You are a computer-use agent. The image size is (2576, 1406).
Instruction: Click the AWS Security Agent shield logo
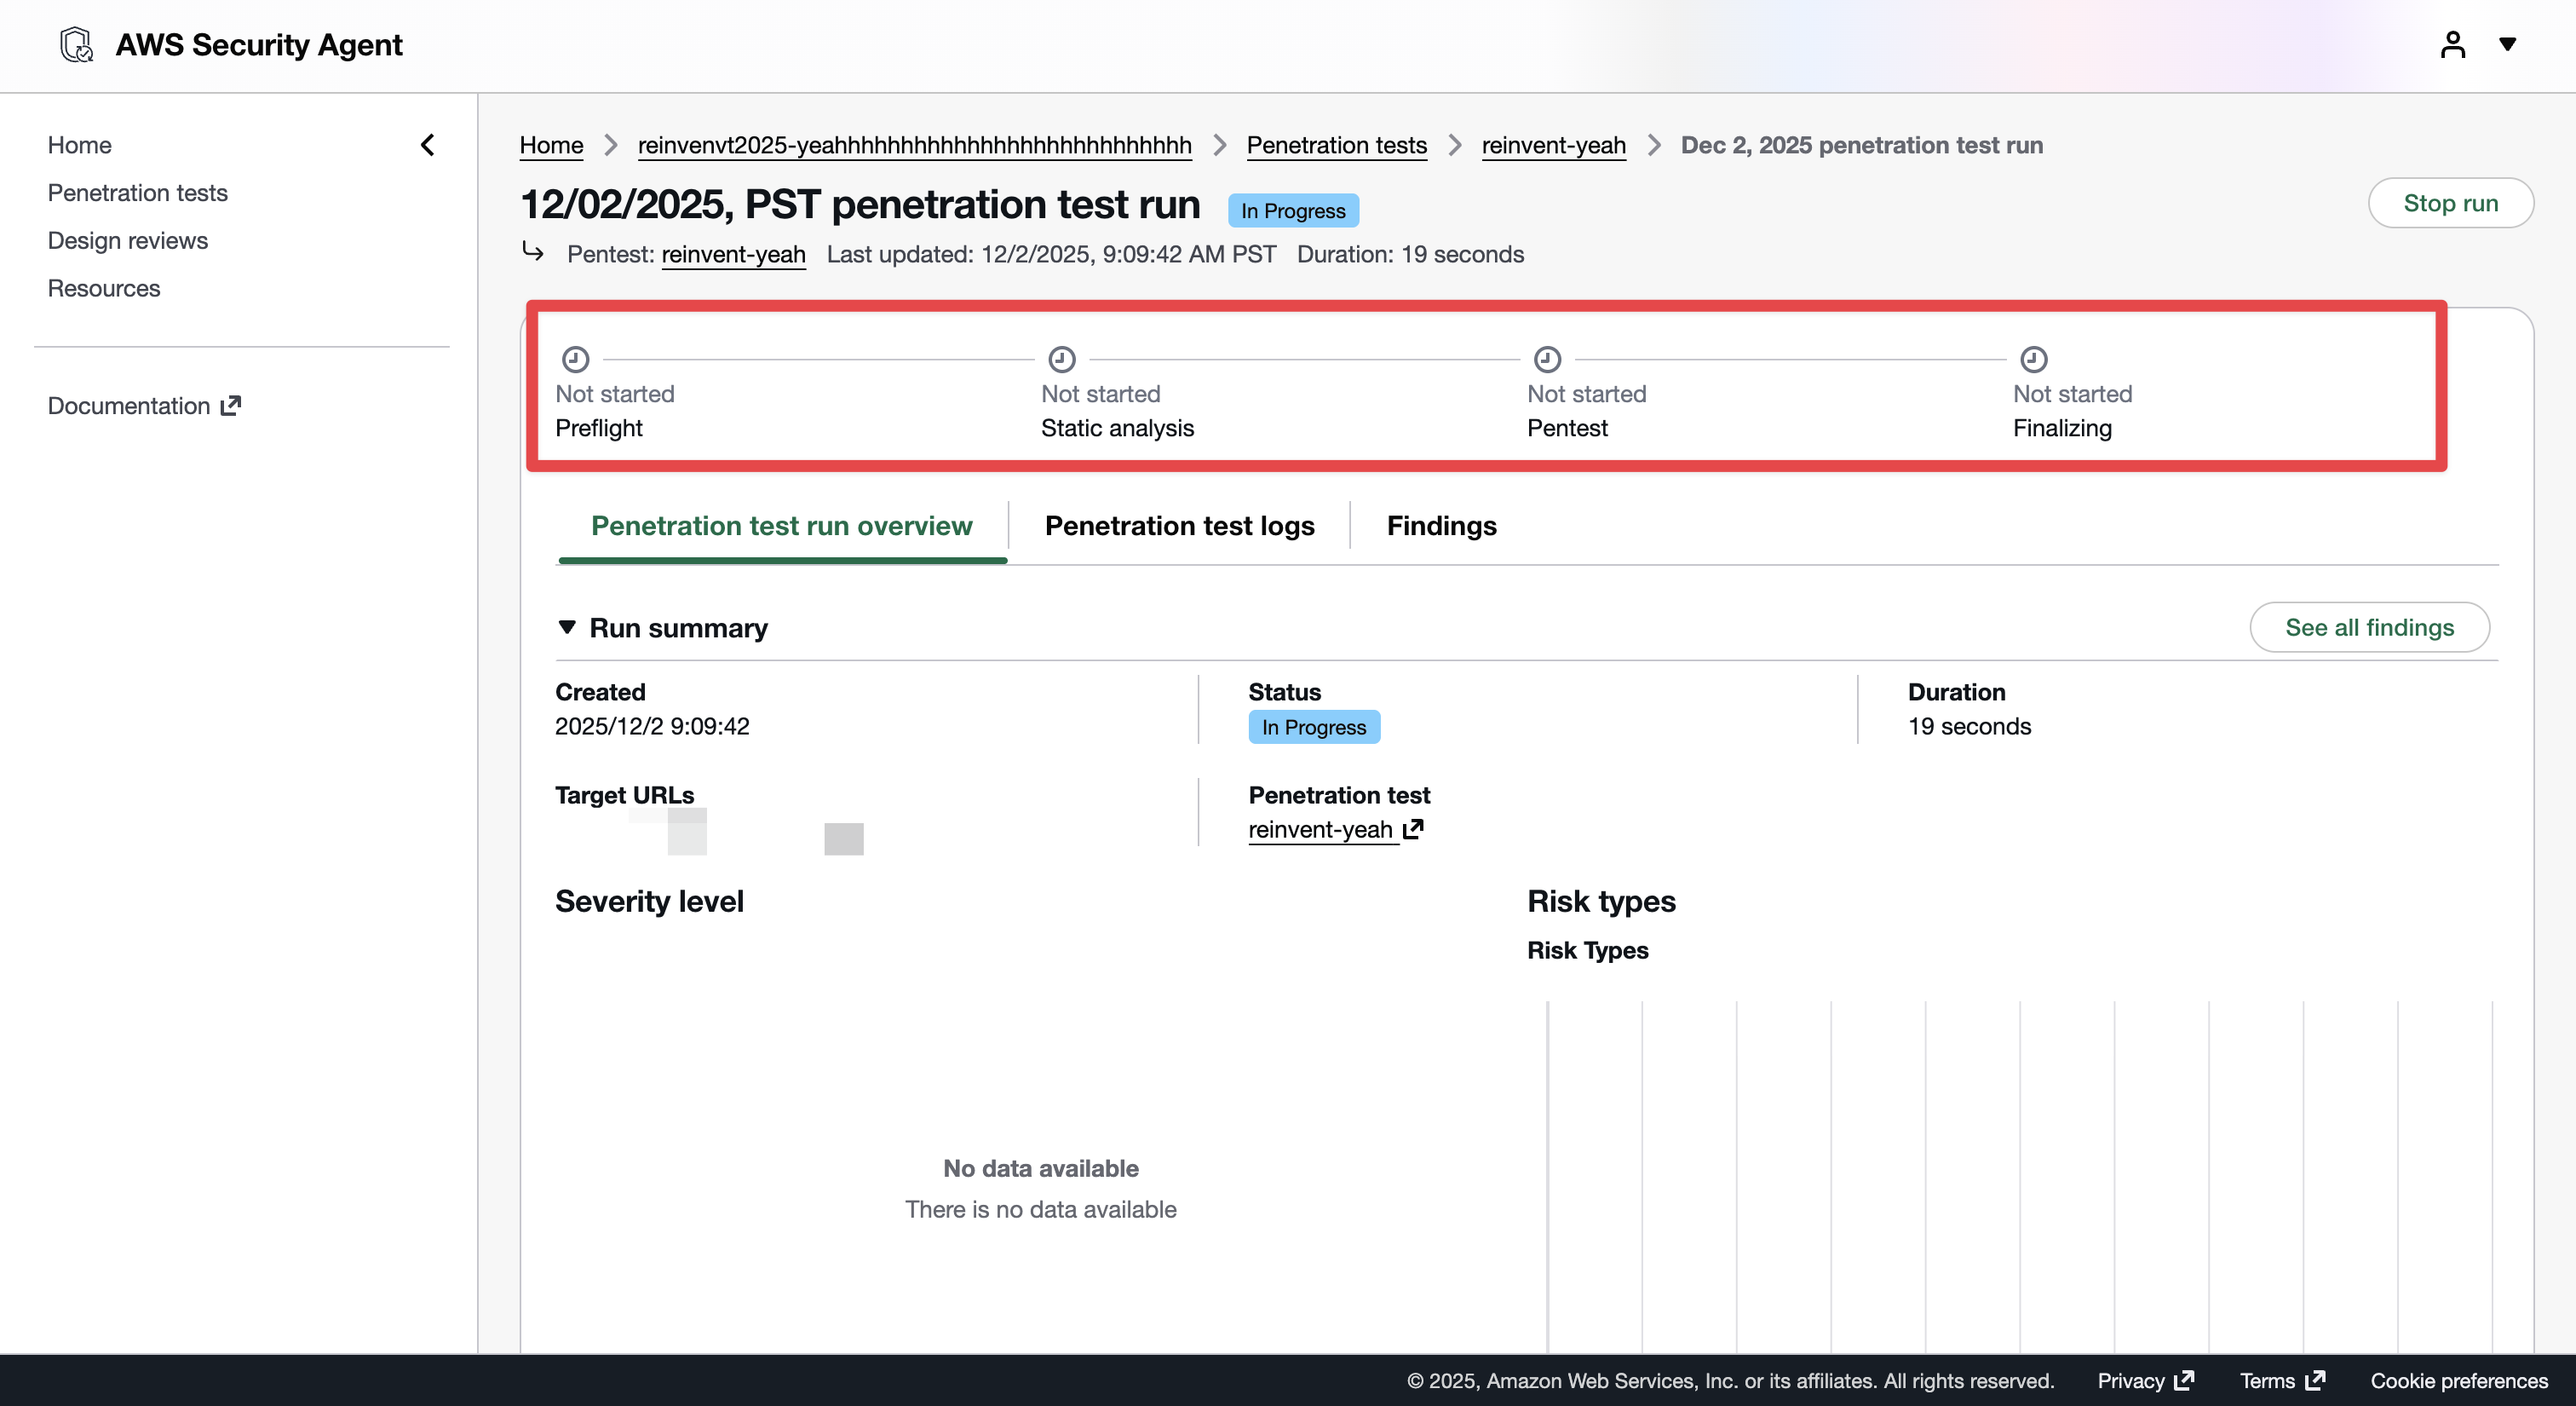pos(76,45)
